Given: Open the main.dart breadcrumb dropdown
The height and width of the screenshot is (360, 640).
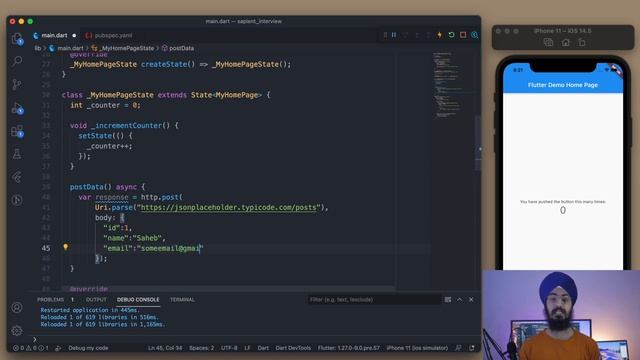Looking at the screenshot, I should click(x=66, y=48).
